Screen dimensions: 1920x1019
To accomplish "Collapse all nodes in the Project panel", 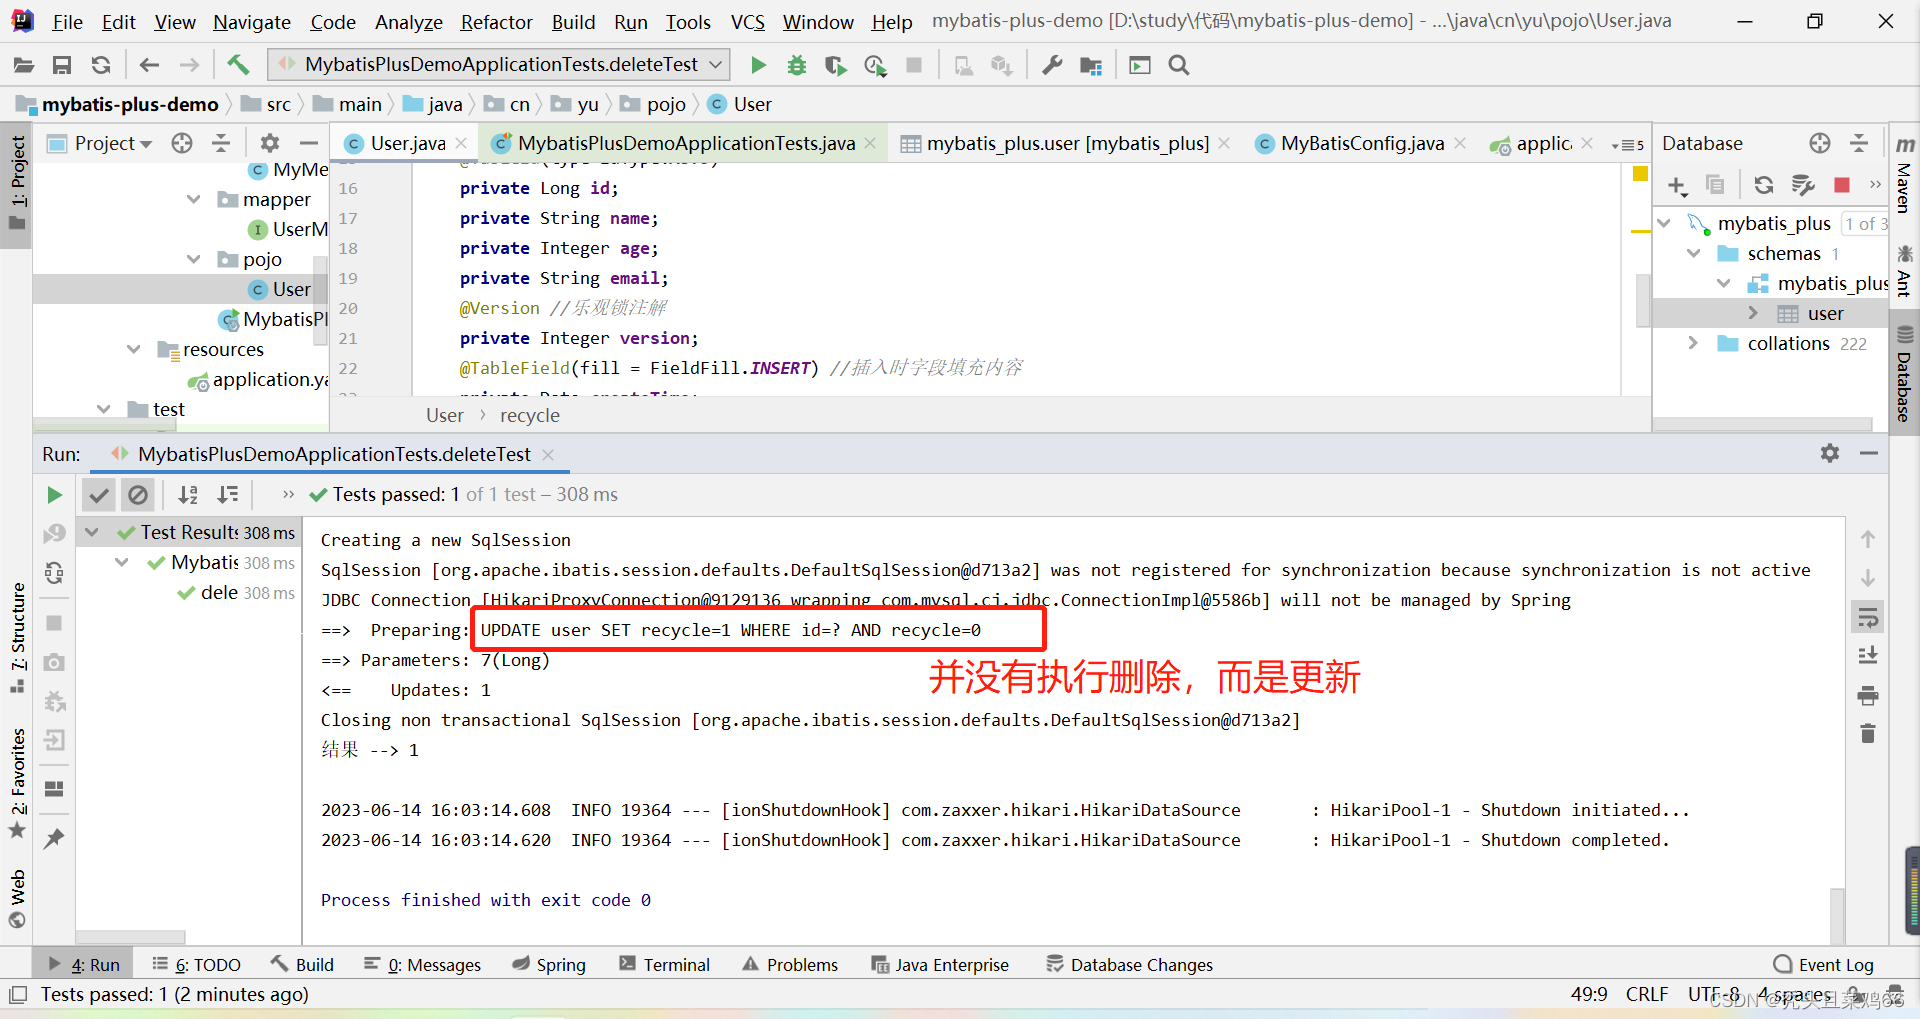I will (221, 143).
